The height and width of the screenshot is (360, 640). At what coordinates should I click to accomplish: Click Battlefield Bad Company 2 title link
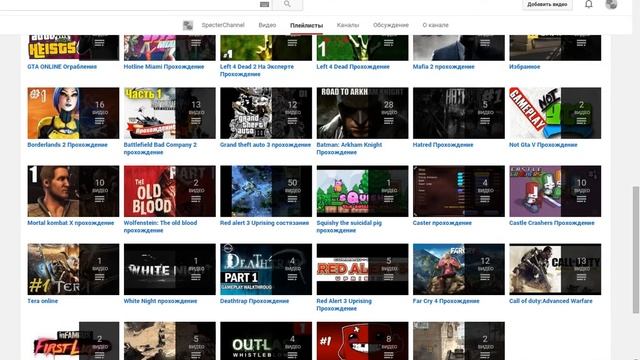click(x=160, y=149)
